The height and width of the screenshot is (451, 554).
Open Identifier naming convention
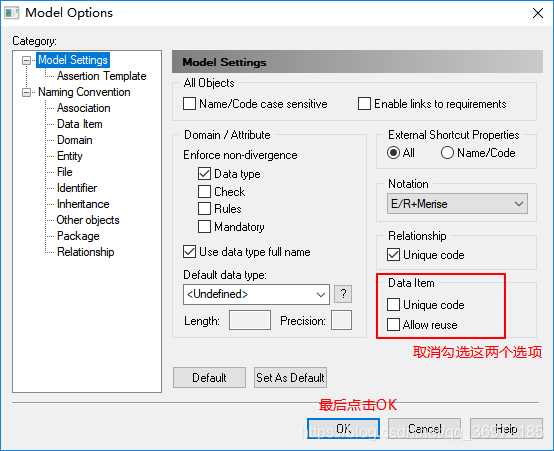(x=77, y=188)
